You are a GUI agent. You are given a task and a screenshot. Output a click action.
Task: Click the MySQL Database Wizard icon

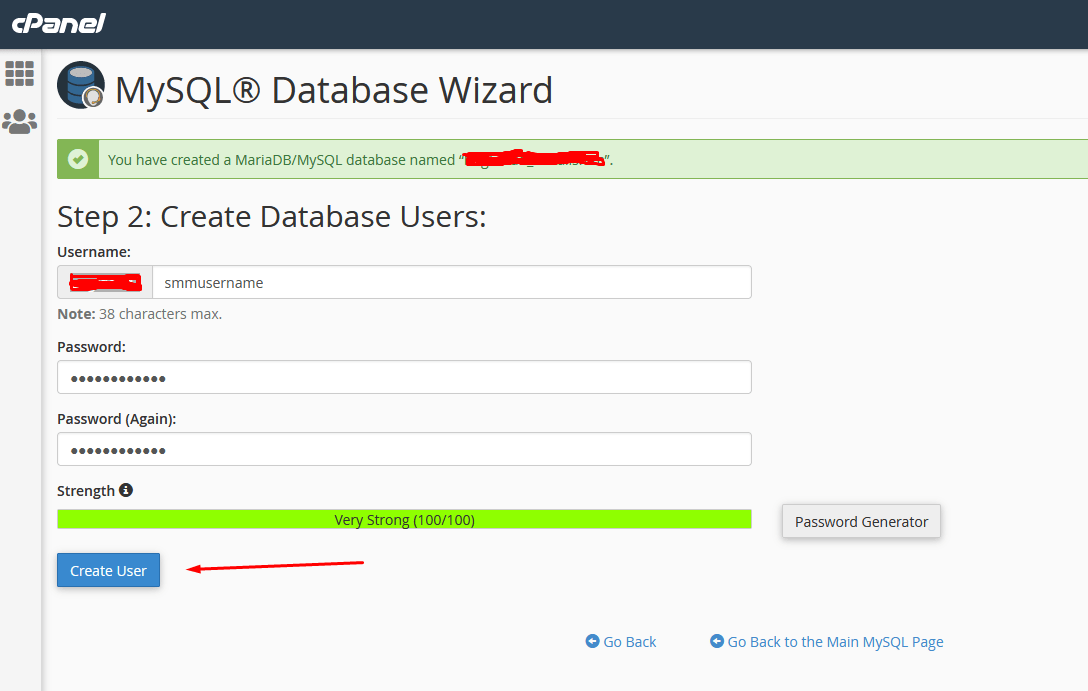[x=81, y=86]
